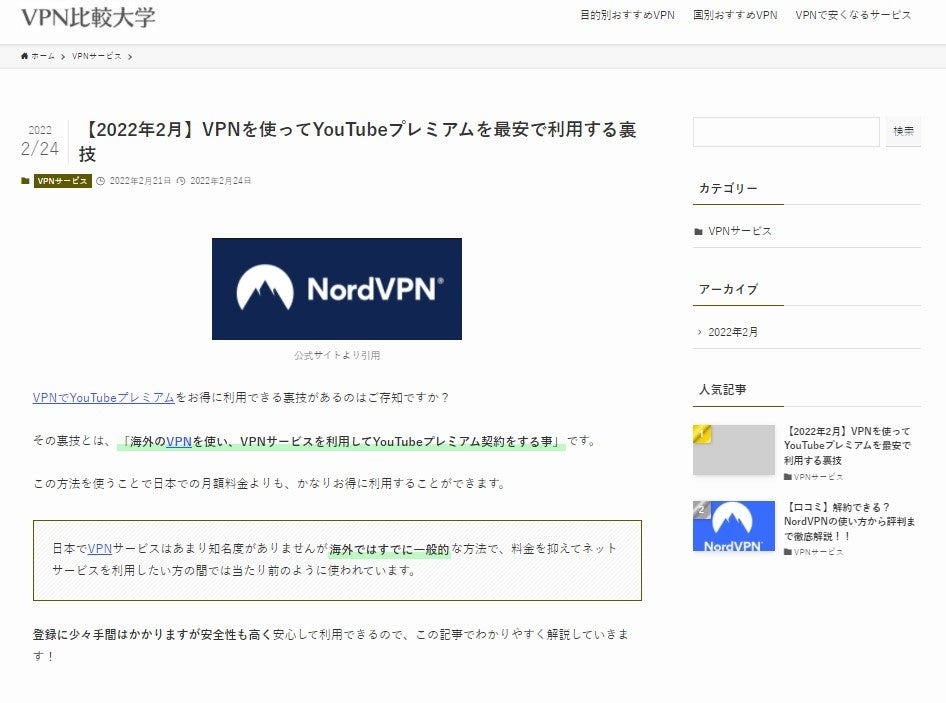The width and height of the screenshot is (946, 703).
Task: Open VPNサービス breadcrumb link
Action: pyautogui.click(x=97, y=56)
